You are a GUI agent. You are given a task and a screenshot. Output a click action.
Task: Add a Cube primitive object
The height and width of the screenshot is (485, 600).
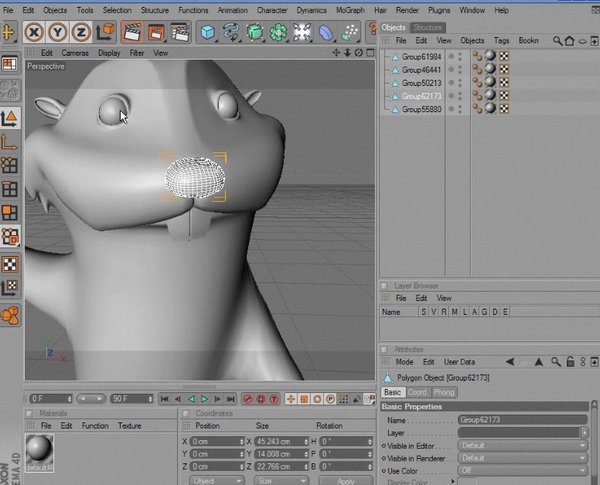pos(207,32)
